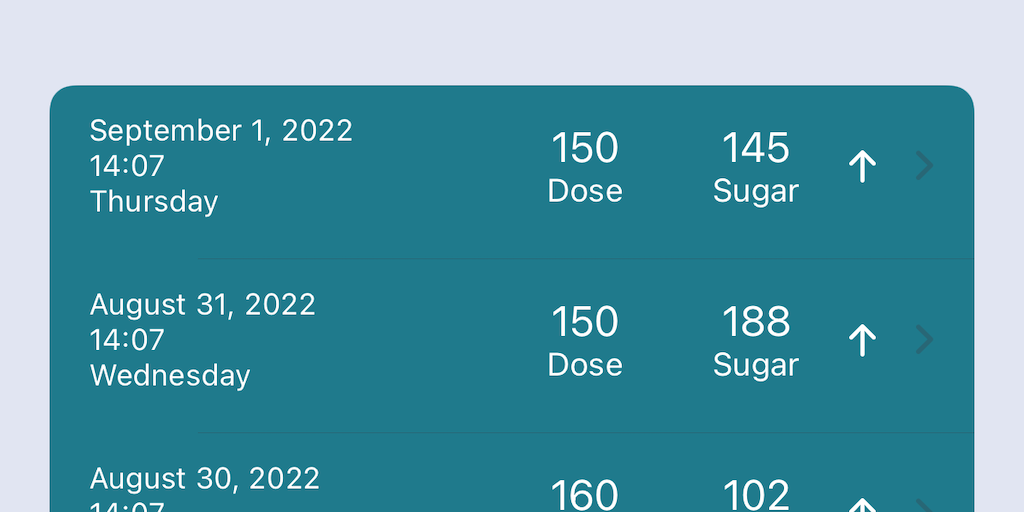Open the August 30, 2022 log entry

[205, 479]
